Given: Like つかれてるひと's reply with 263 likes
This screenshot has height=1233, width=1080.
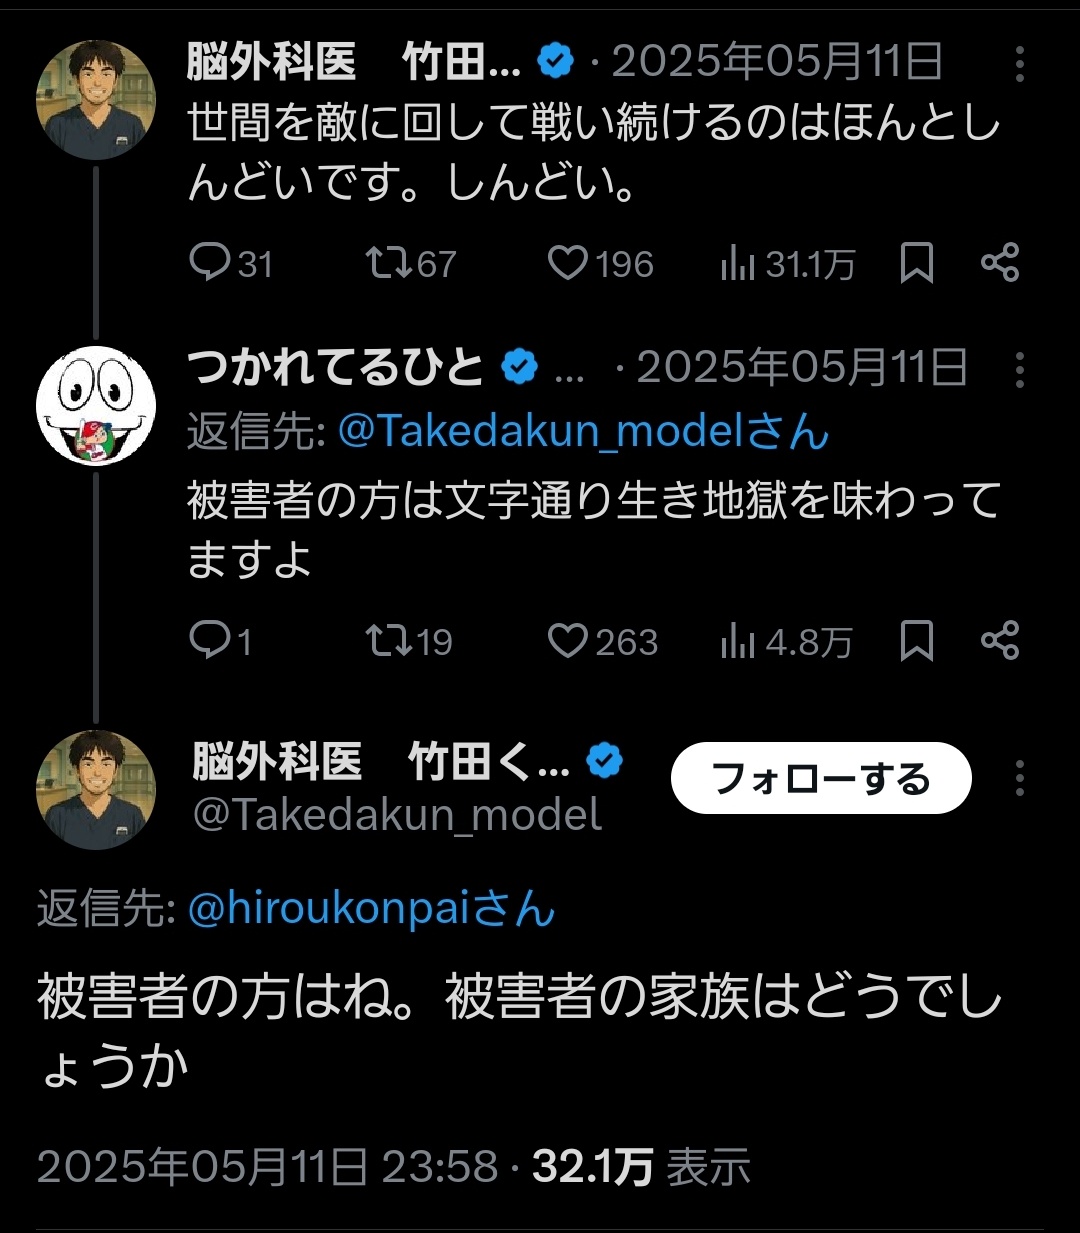Looking at the screenshot, I should 568,641.
